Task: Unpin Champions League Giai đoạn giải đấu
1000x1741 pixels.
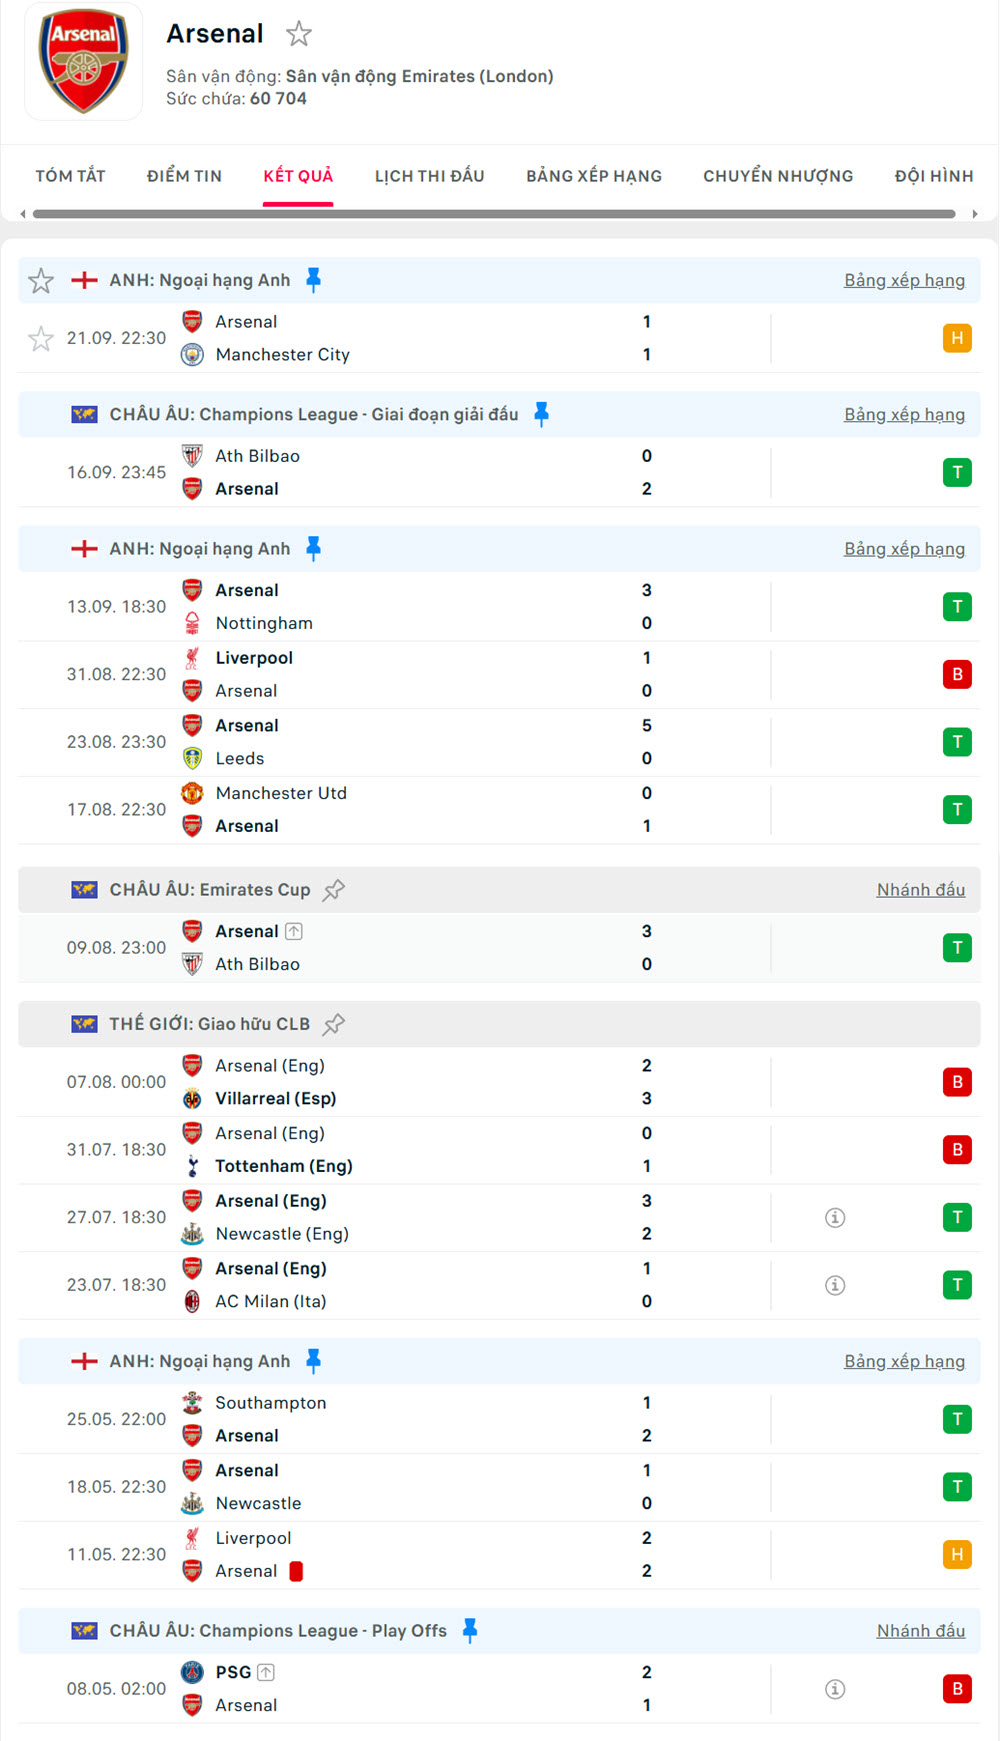Action: pos(541,414)
